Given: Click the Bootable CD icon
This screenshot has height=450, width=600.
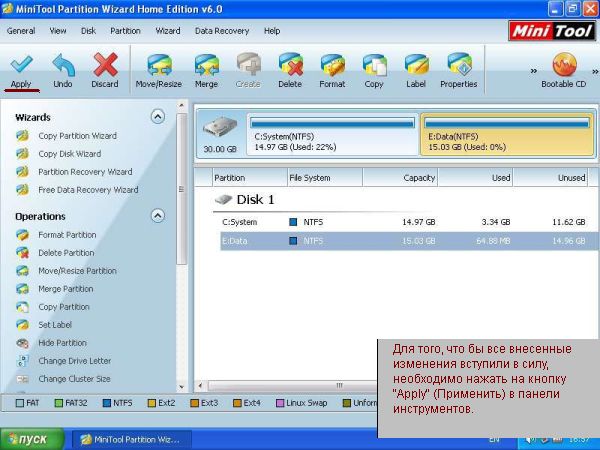Looking at the screenshot, I should pyautogui.click(x=564, y=64).
